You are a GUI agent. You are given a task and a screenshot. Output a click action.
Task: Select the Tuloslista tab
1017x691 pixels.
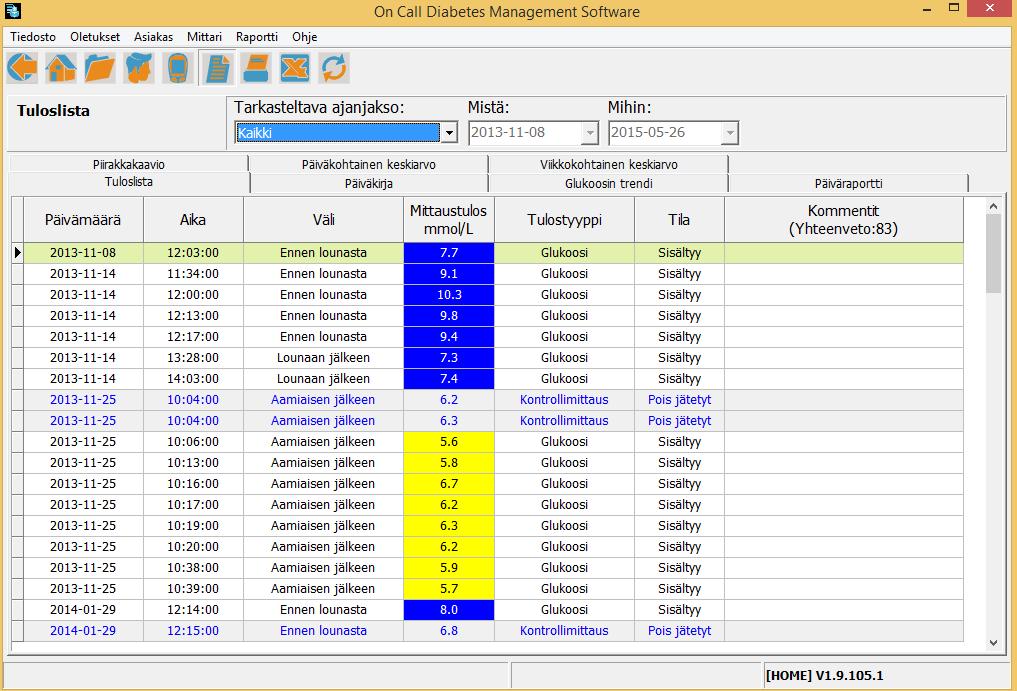click(128, 182)
